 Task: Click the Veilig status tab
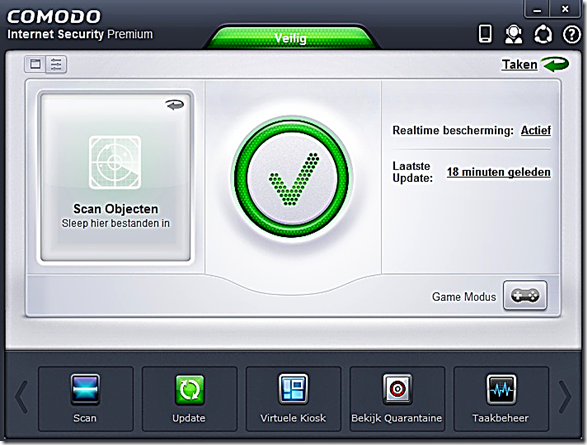[291, 38]
